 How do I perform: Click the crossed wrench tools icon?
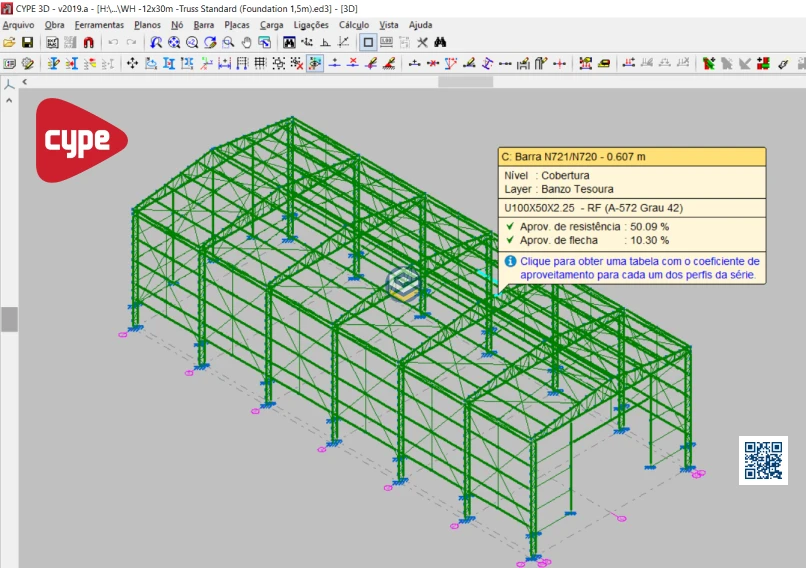[422, 43]
